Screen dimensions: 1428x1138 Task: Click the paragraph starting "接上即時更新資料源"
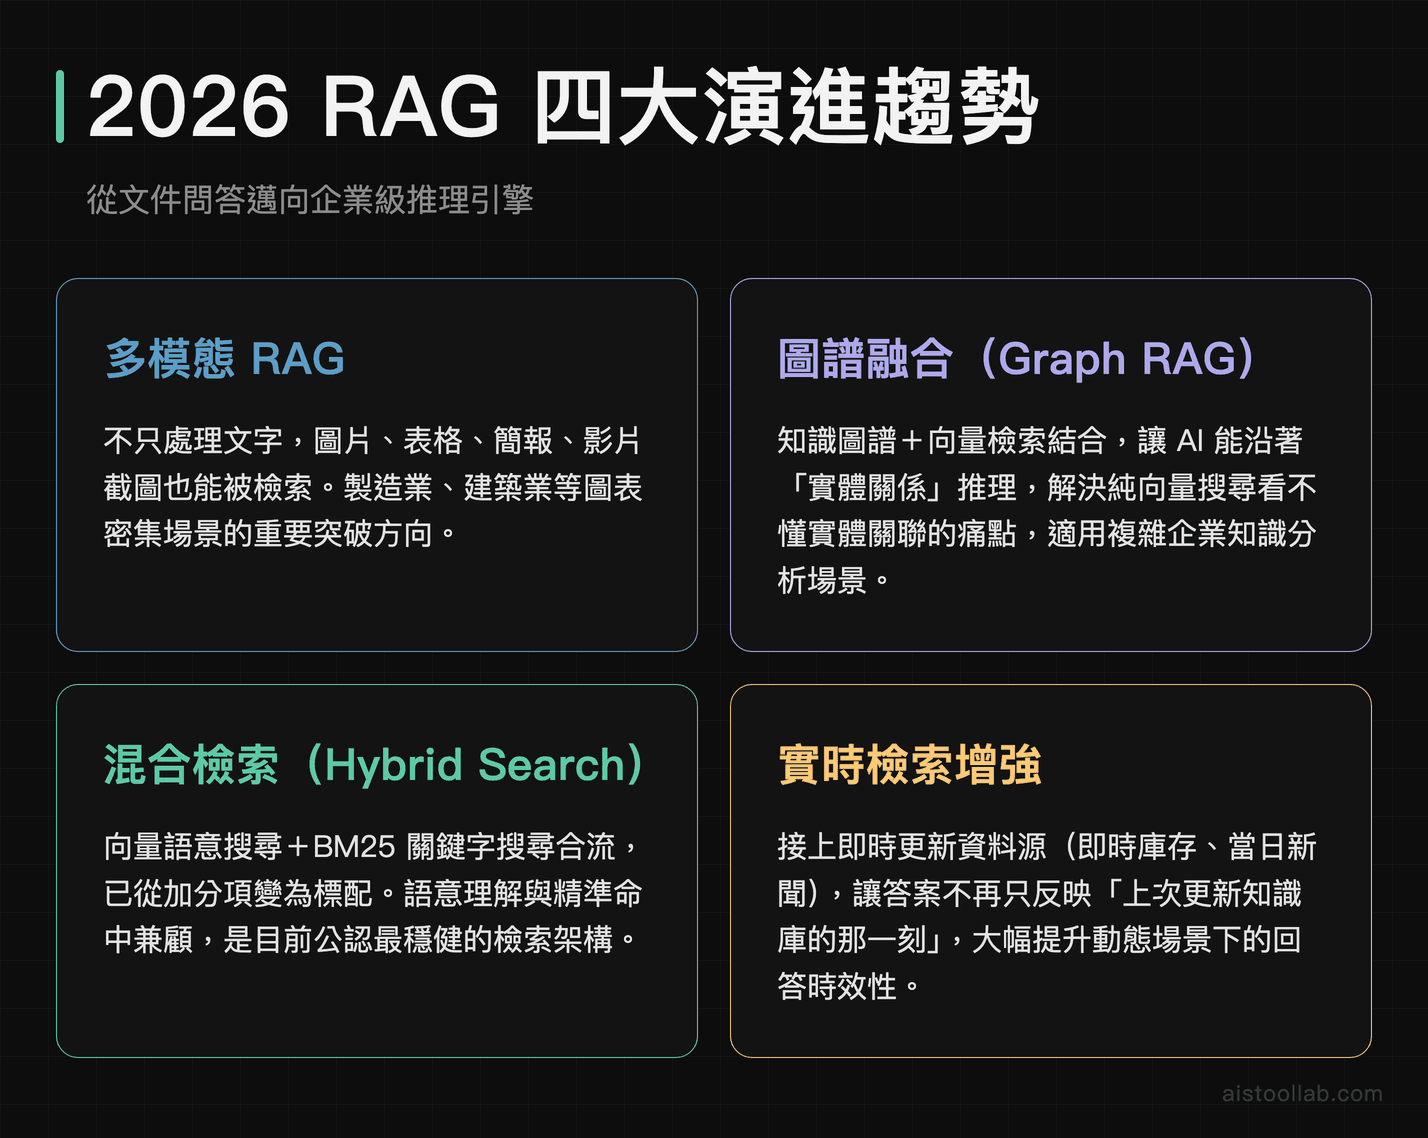coord(1047,916)
